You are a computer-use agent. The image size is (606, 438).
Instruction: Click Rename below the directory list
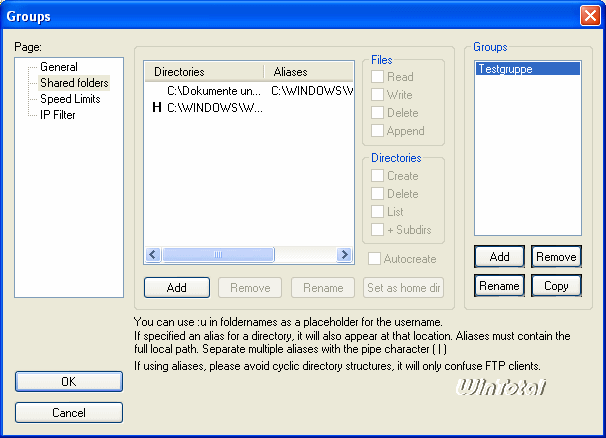(x=323, y=288)
